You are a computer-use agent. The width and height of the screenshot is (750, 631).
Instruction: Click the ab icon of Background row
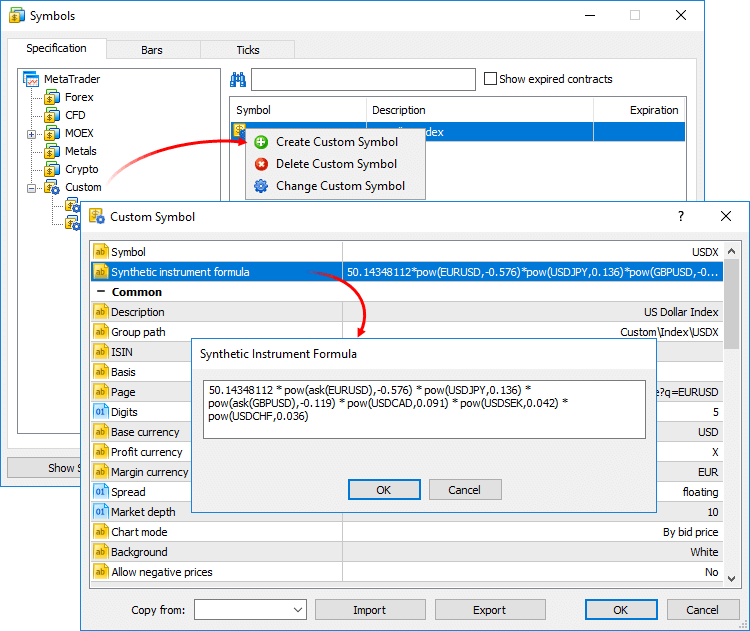(100, 552)
